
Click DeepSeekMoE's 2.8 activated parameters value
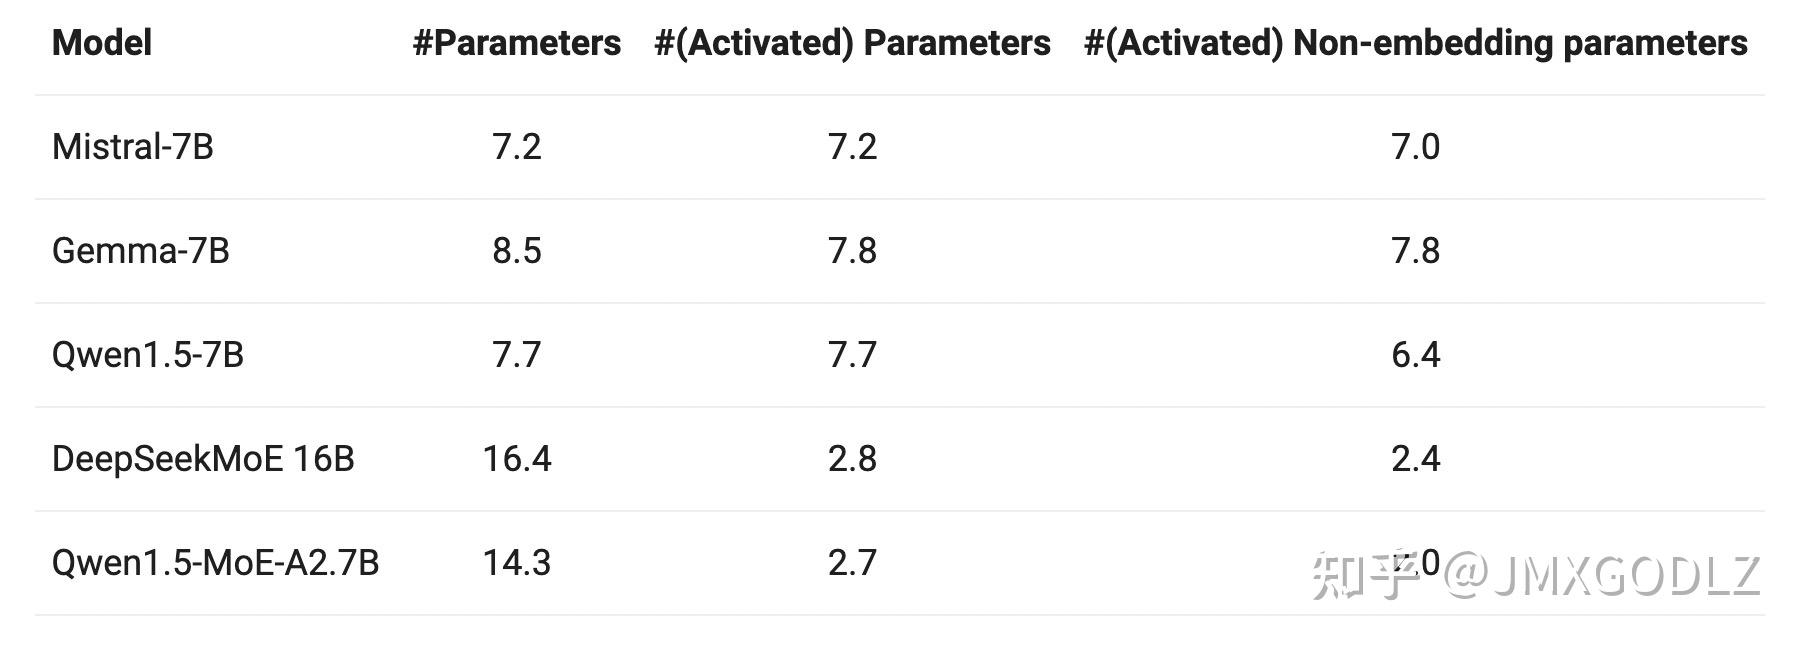click(x=852, y=459)
